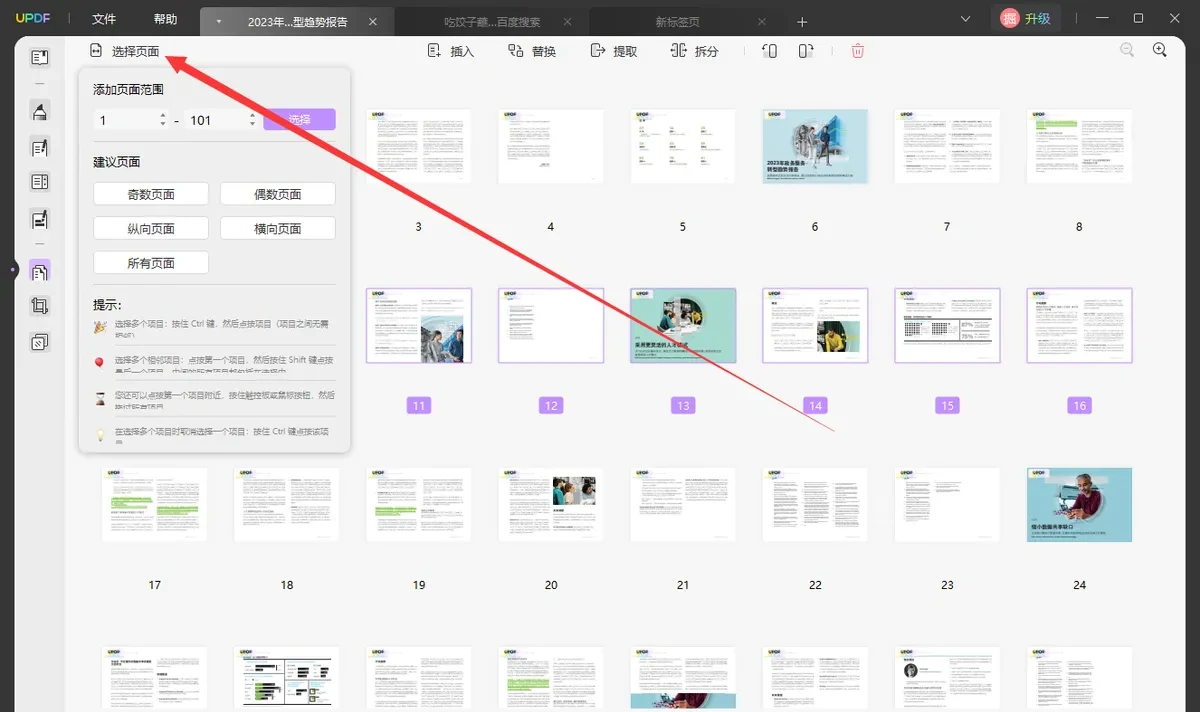
Task: Rotate selected pages counterclockwise
Action: (x=769, y=51)
